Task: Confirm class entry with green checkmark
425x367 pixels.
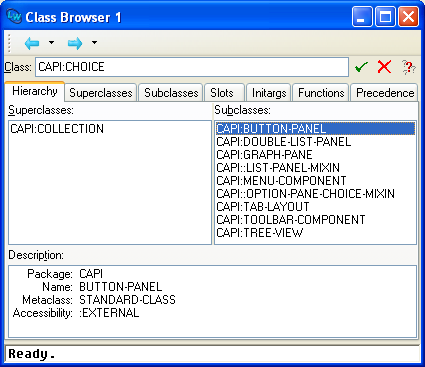Action: click(361, 67)
